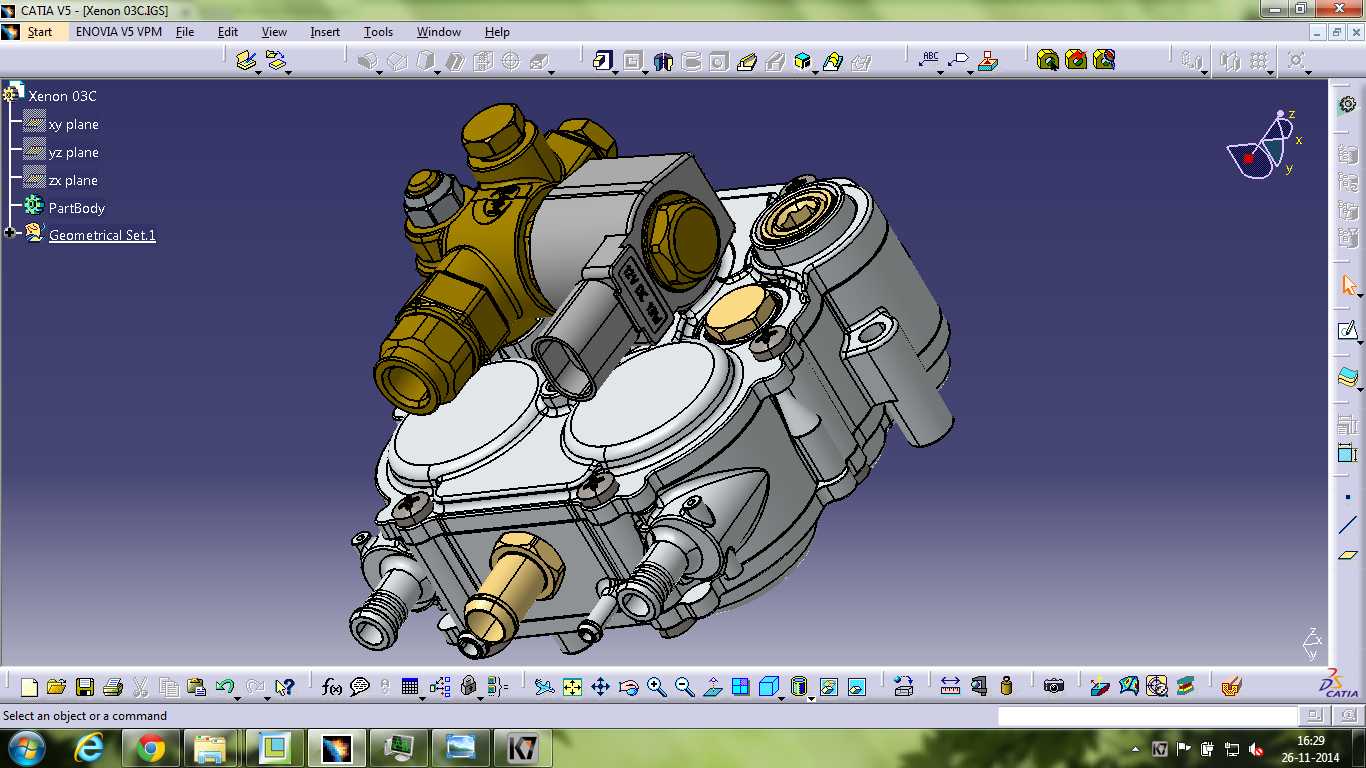Click the What's This help pointer icon
The height and width of the screenshot is (768, 1366).
point(284,687)
